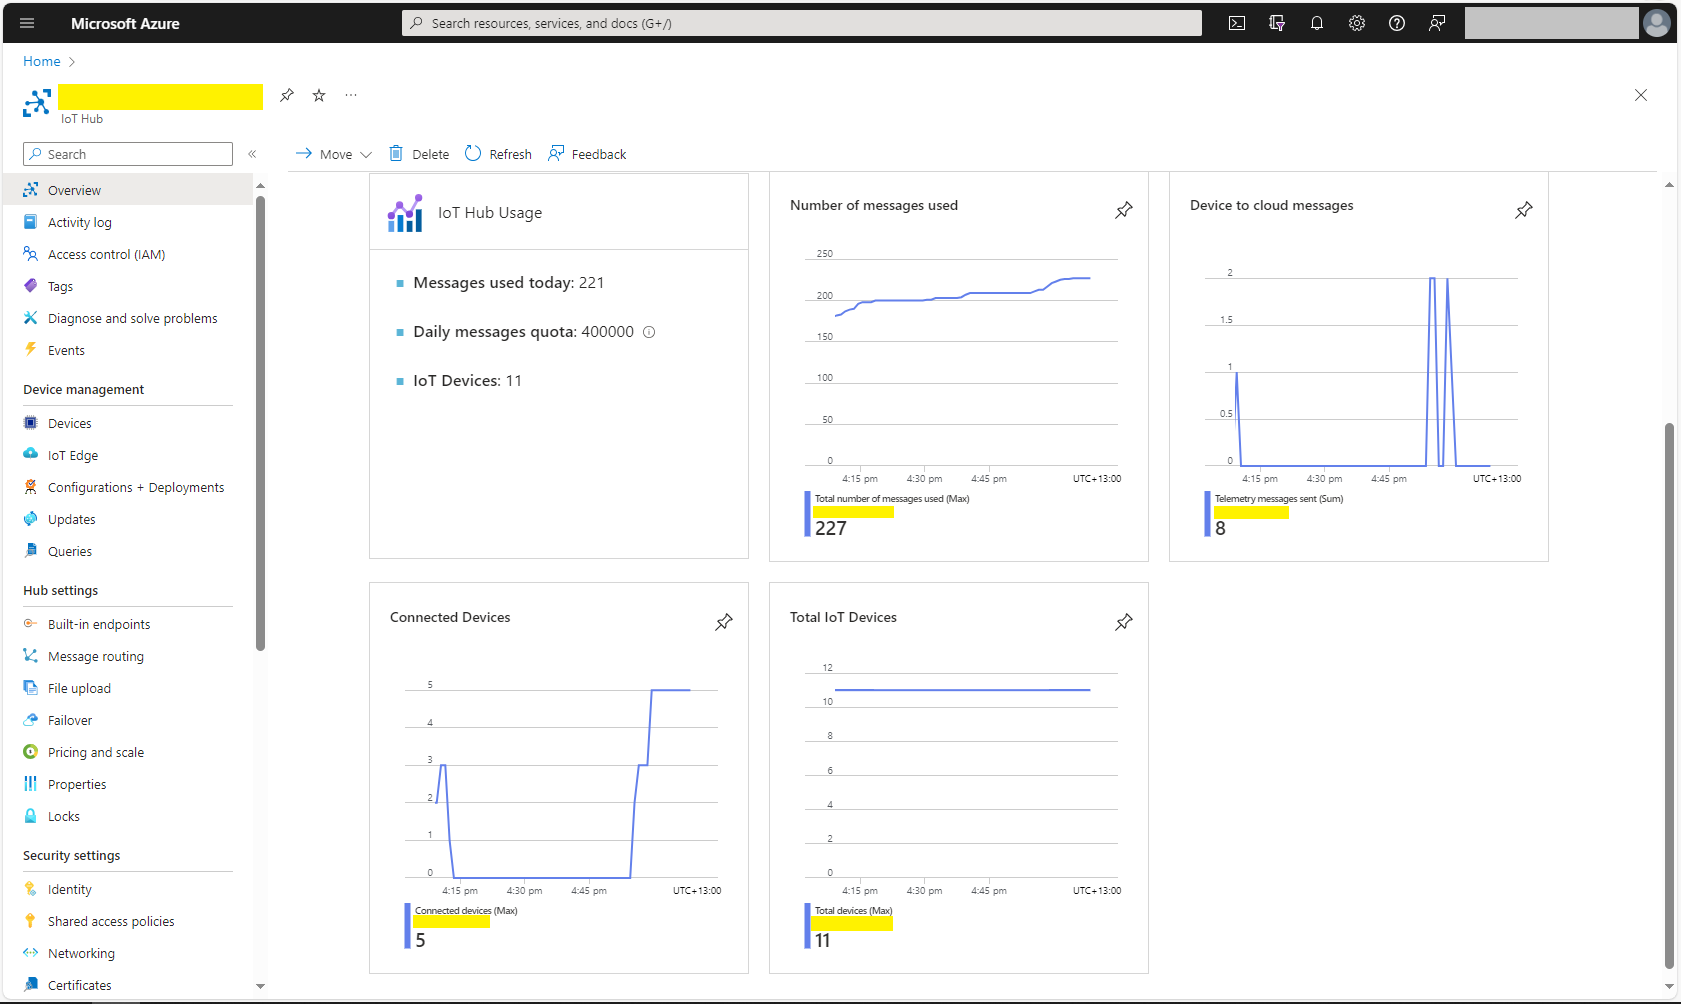This screenshot has height=1004, width=1681.
Task: Pin the Number of messages used chart
Action: [1124, 210]
